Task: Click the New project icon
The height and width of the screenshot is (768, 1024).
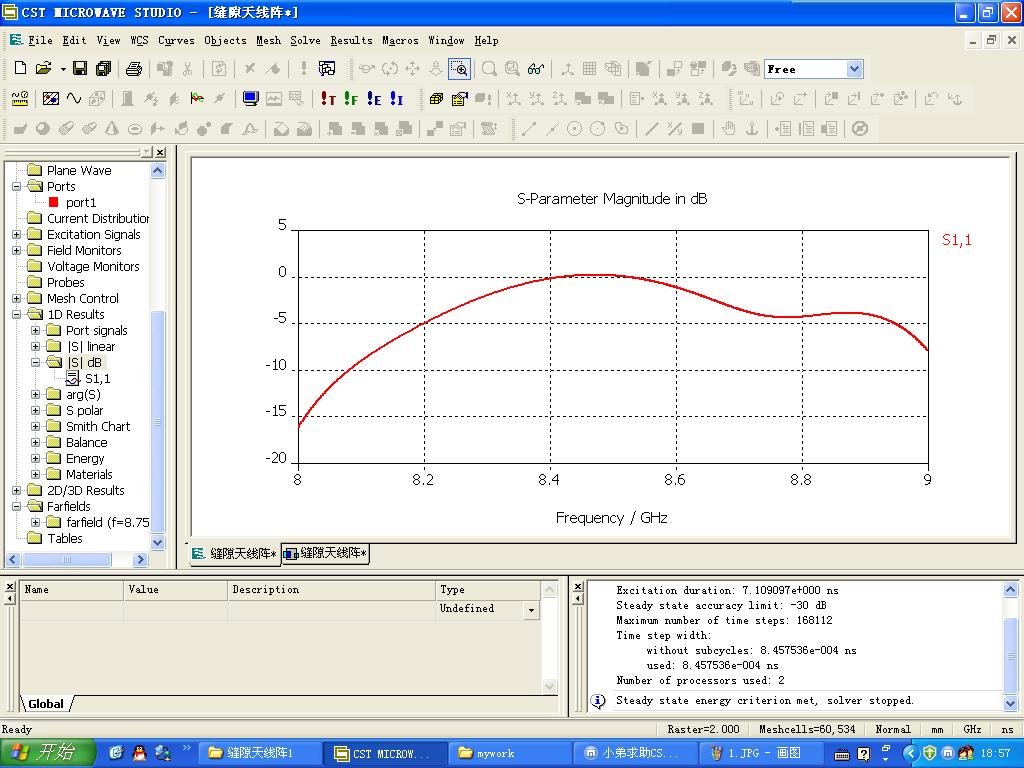Action: click(20, 68)
